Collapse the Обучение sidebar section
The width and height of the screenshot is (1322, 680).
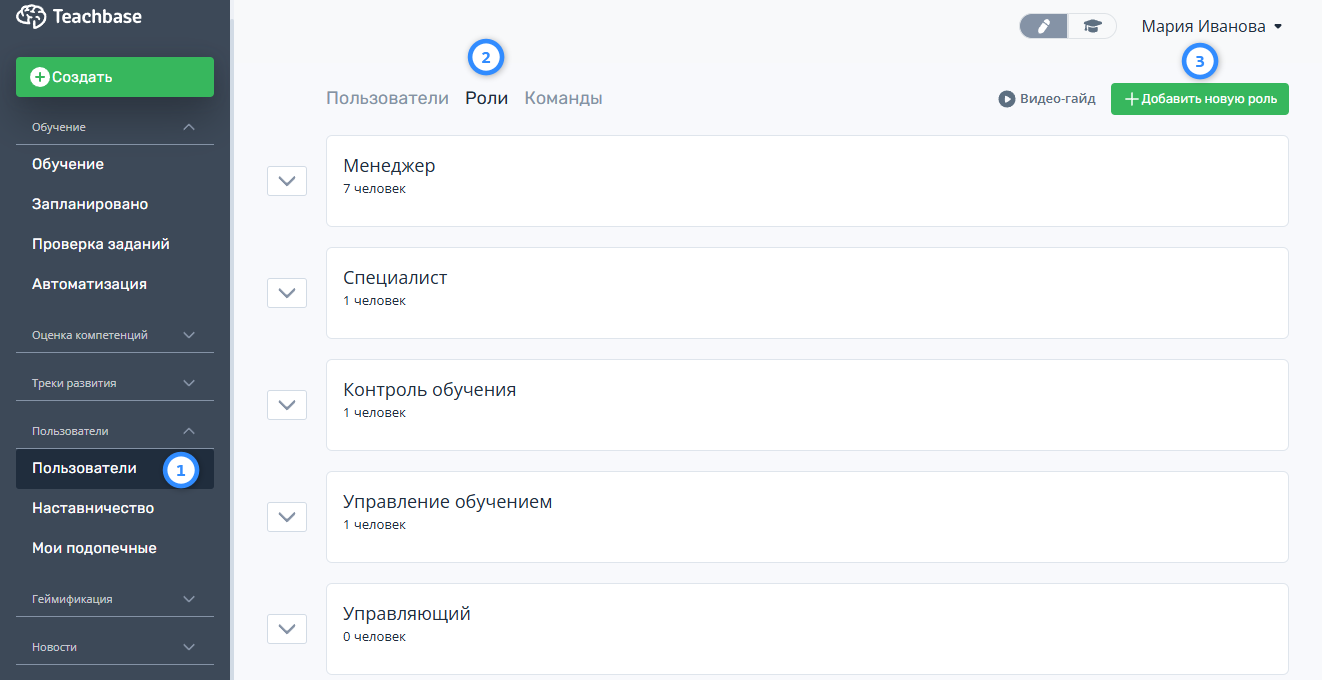189,127
